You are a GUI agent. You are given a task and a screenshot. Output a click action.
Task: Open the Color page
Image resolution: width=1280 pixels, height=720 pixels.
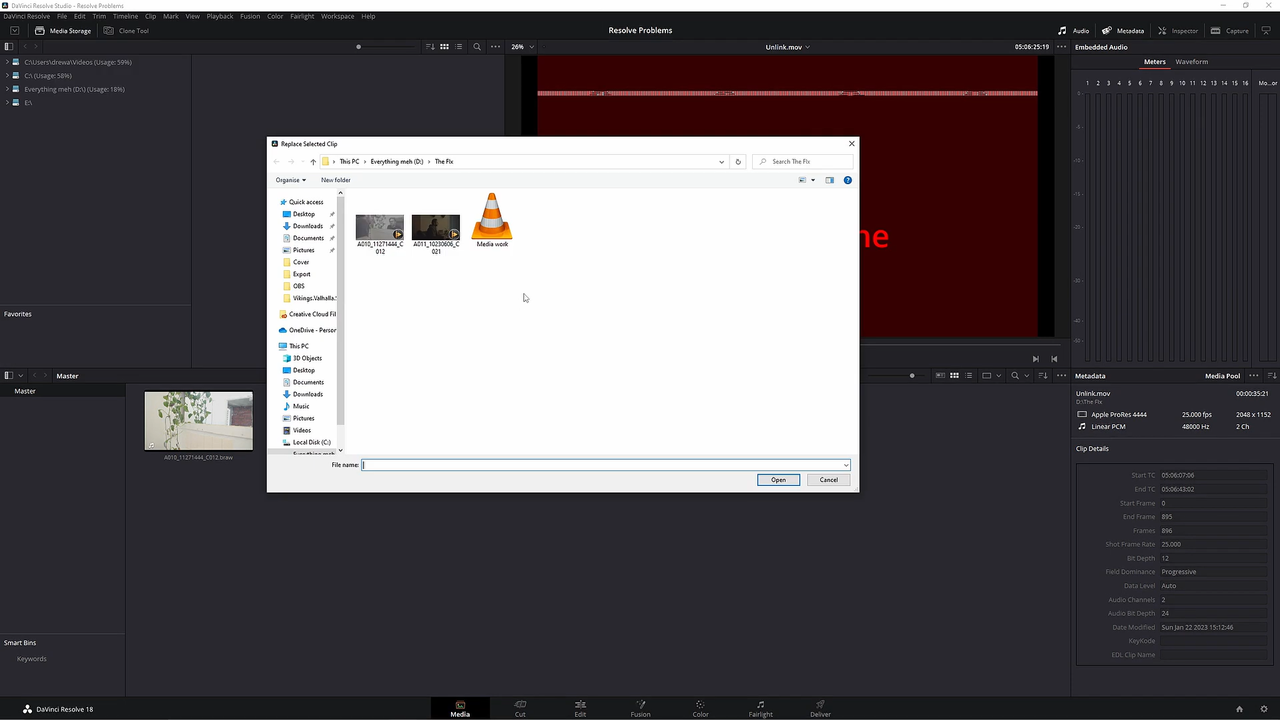coord(700,708)
